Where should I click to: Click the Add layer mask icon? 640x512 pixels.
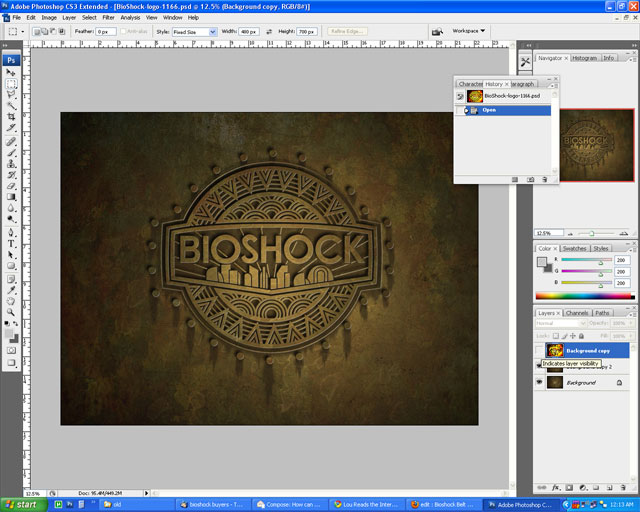coord(569,488)
